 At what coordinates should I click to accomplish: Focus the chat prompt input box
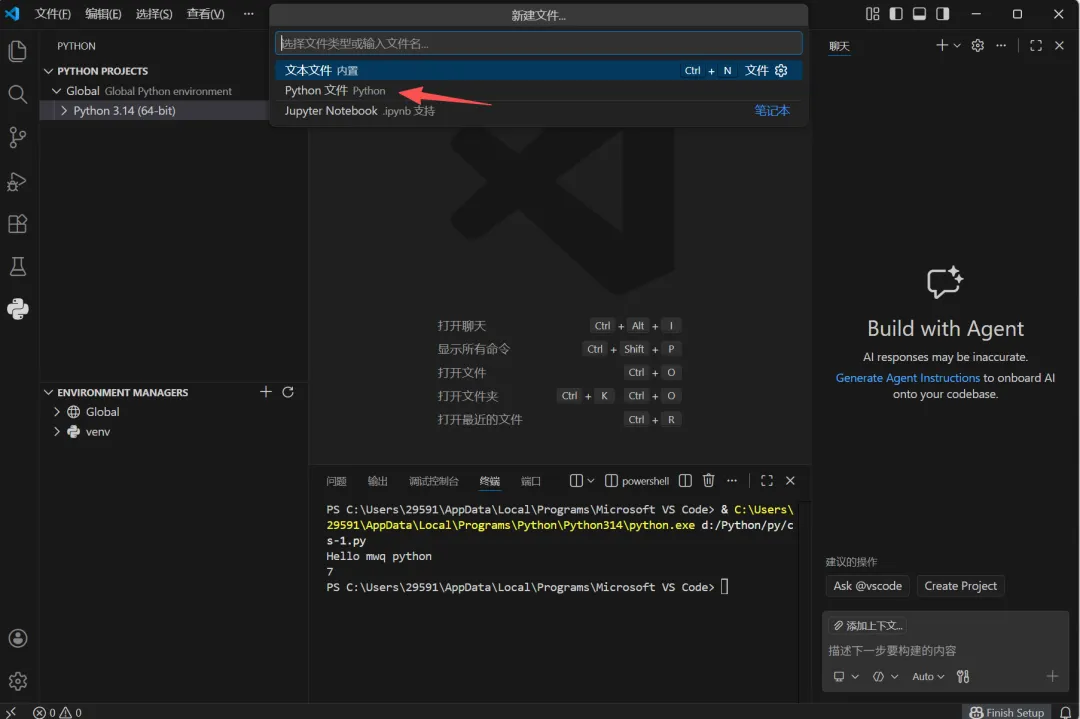(945, 651)
